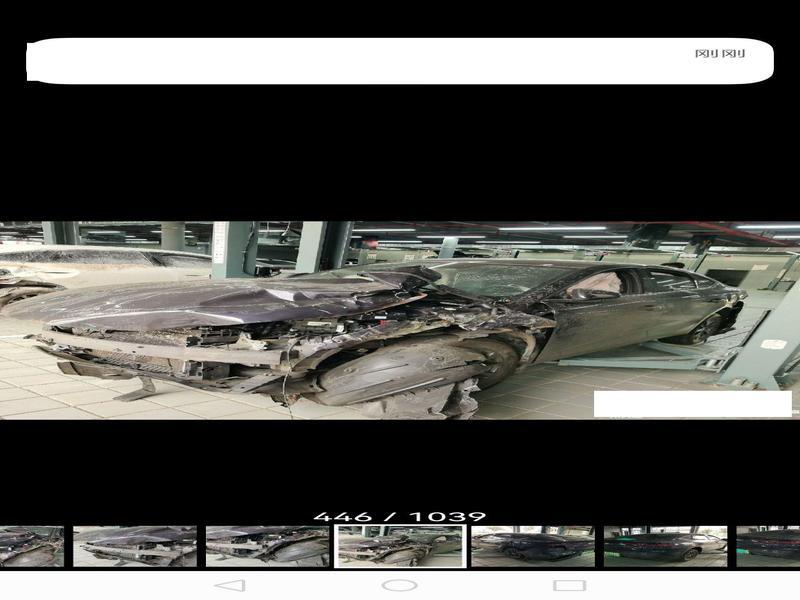Open the thumbnail just right of the highlighted one
The image size is (800, 600).
(532, 547)
